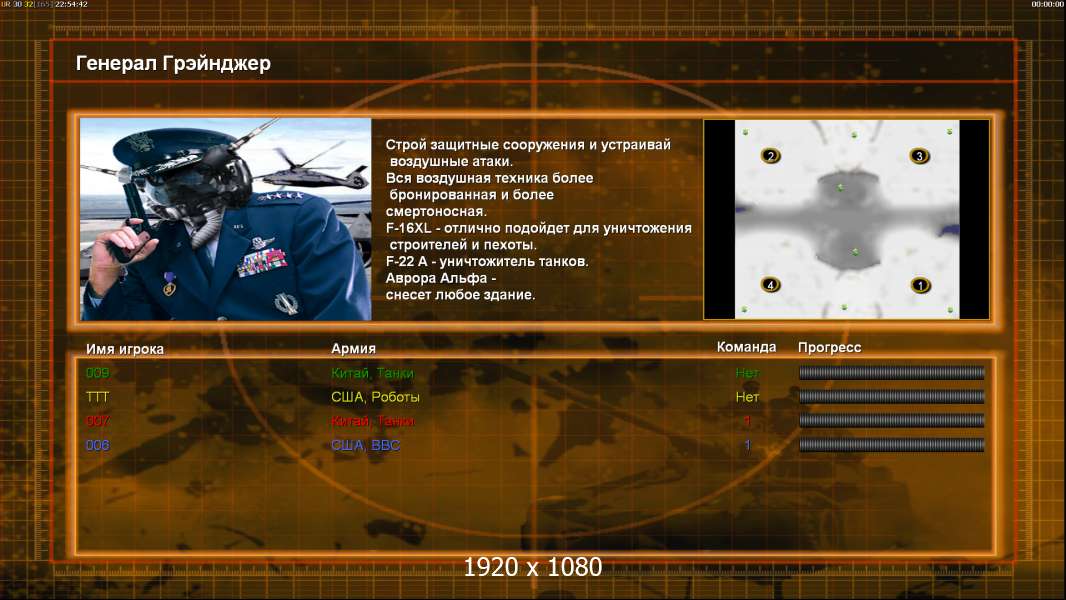Viewport: 1066px width, 600px height.
Task: Click the green 'Китай, Танки' army entry
Action: click(x=372, y=373)
